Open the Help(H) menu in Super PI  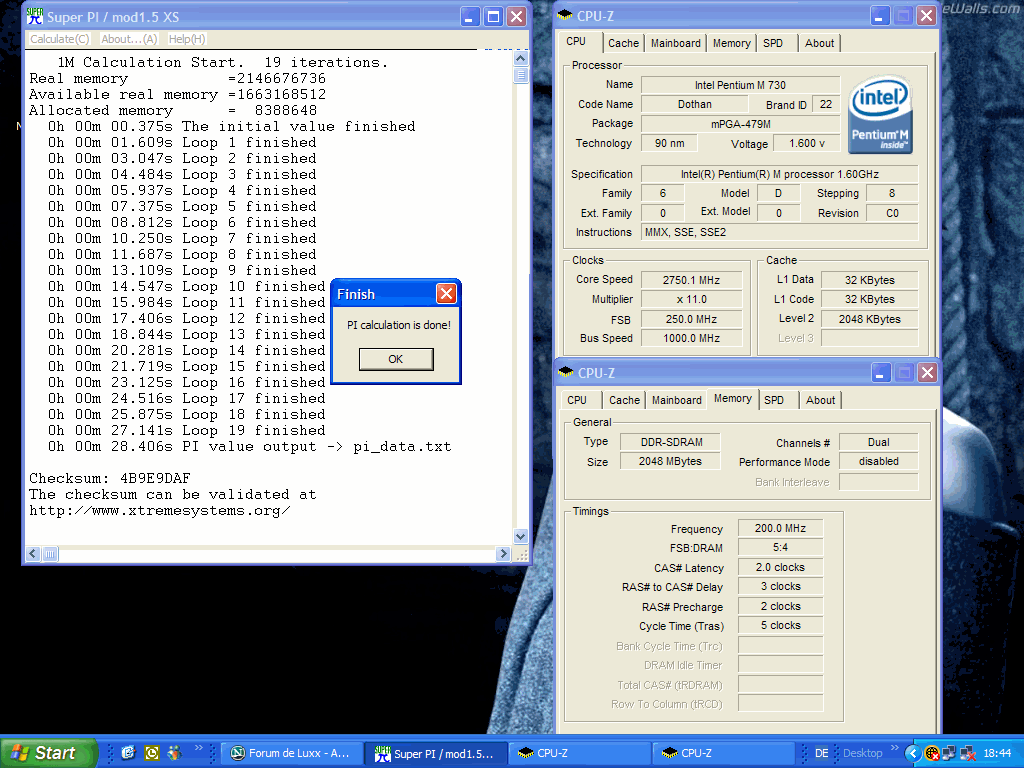coord(187,39)
